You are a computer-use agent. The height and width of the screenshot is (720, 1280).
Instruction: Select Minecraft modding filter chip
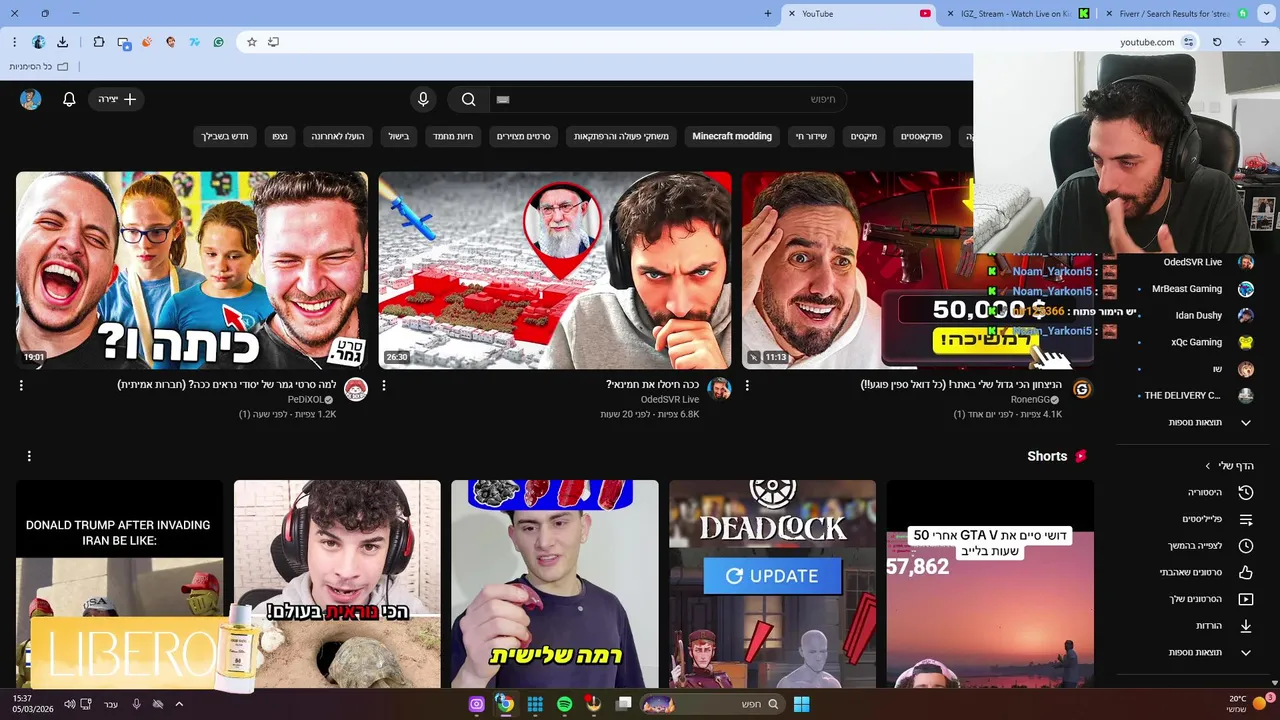pos(732,136)
